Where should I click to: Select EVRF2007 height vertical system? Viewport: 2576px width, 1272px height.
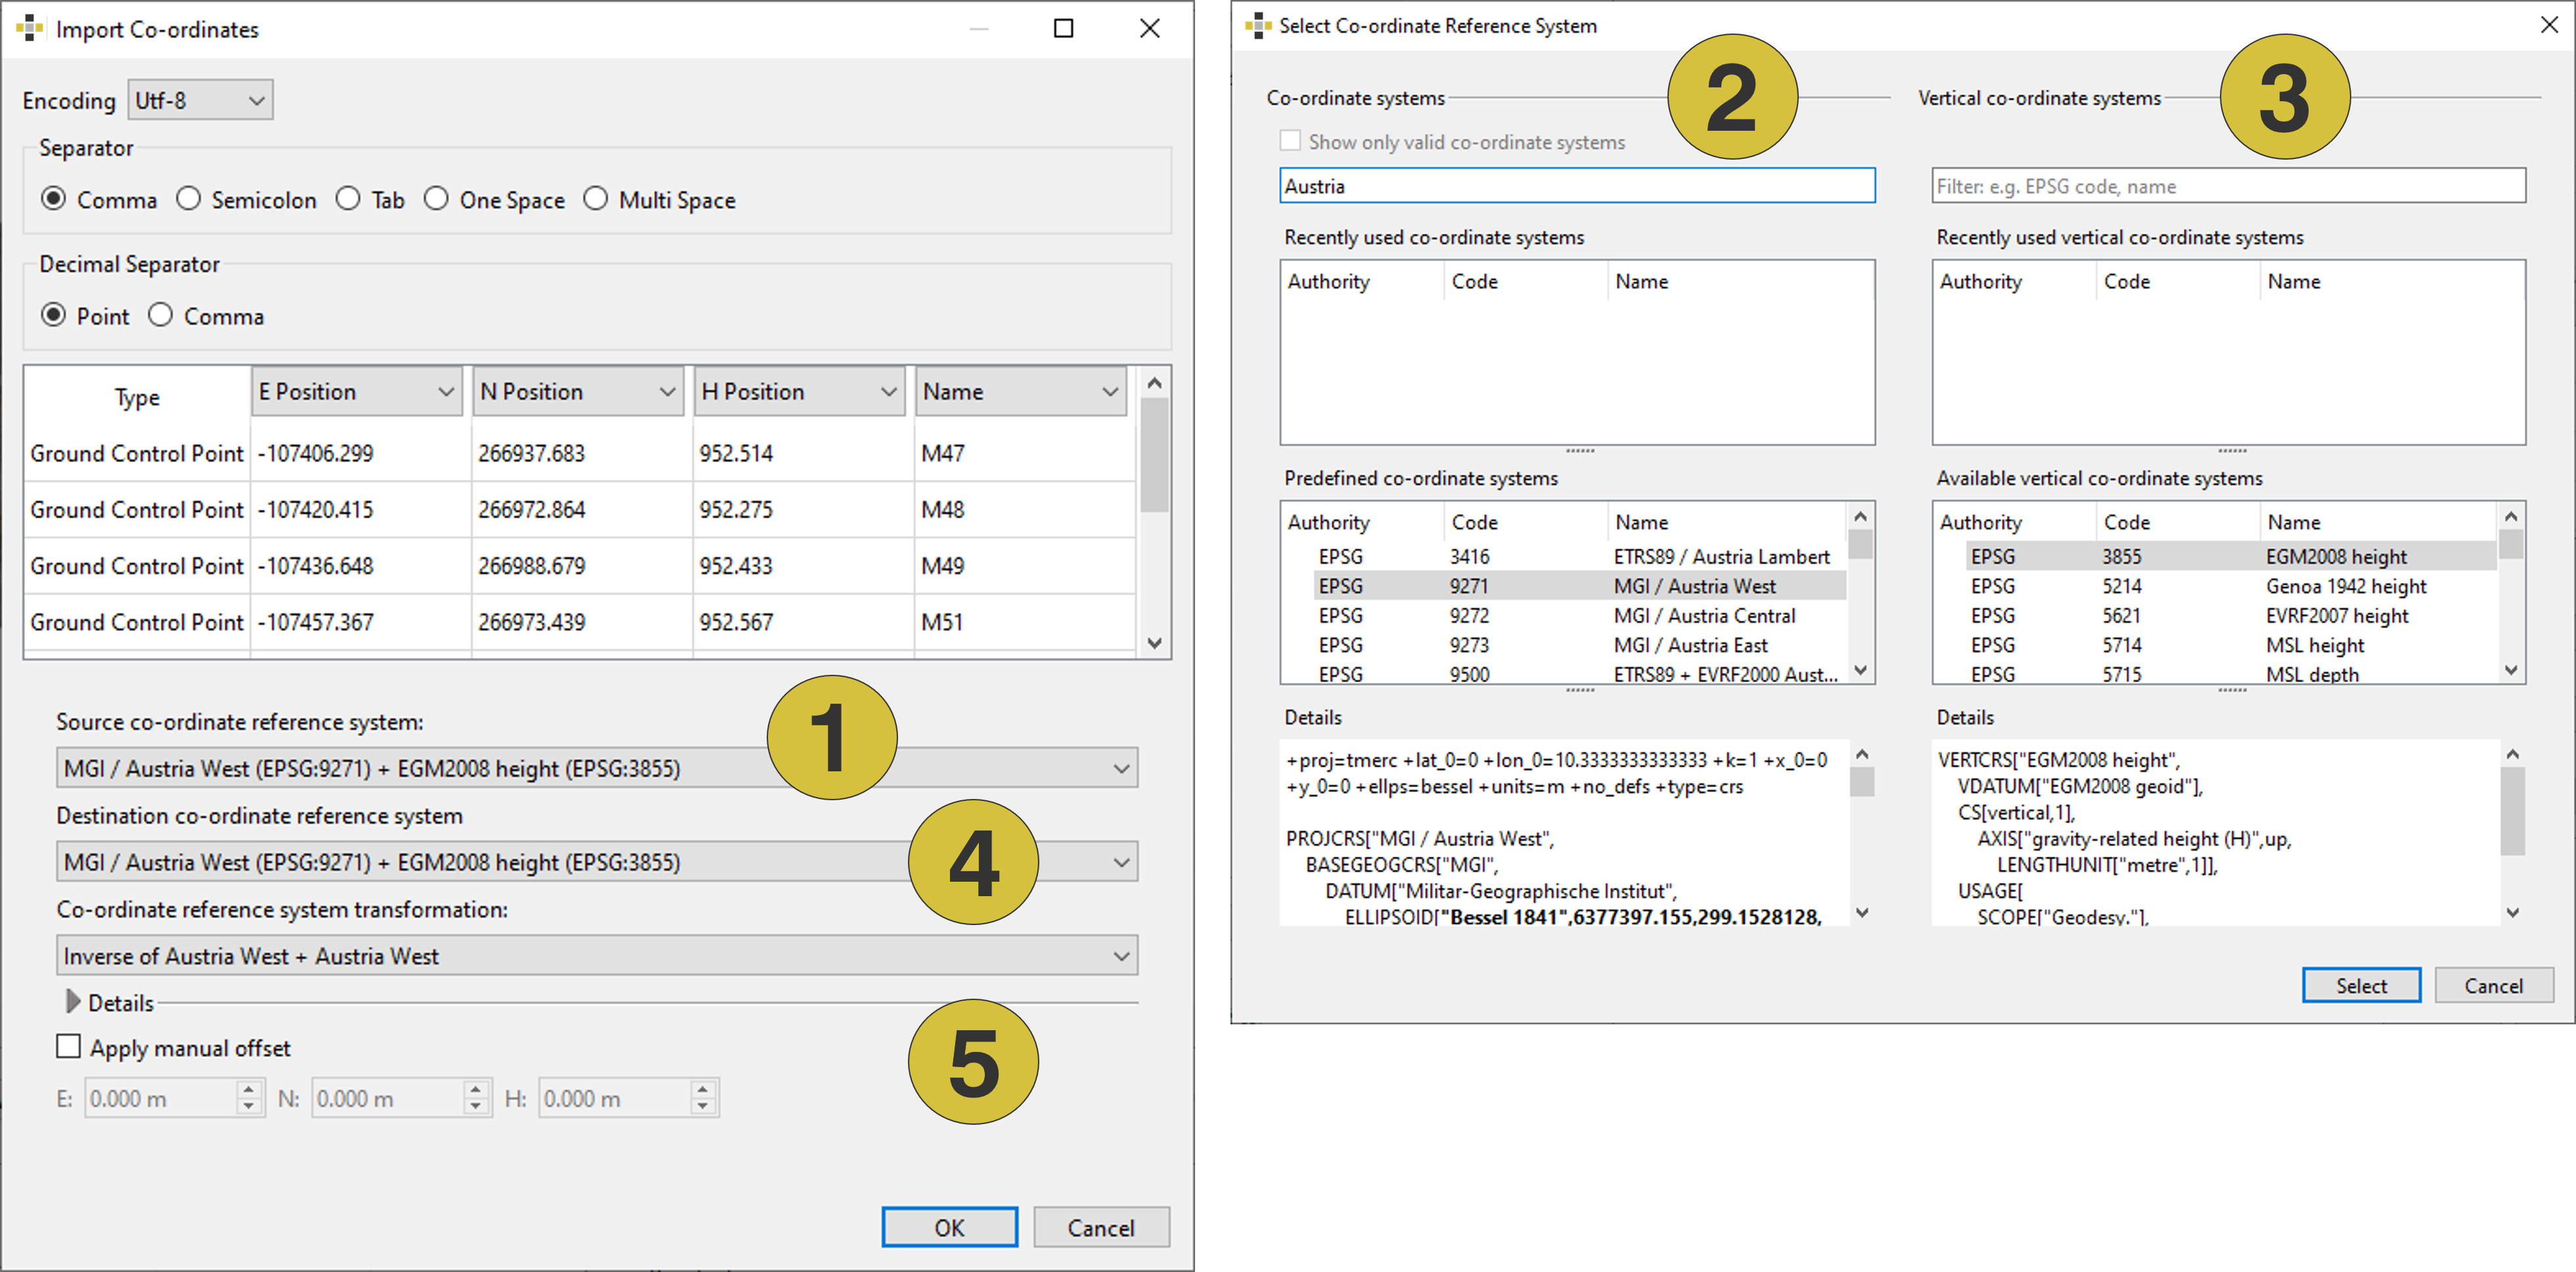click(x=2231, y=615)
